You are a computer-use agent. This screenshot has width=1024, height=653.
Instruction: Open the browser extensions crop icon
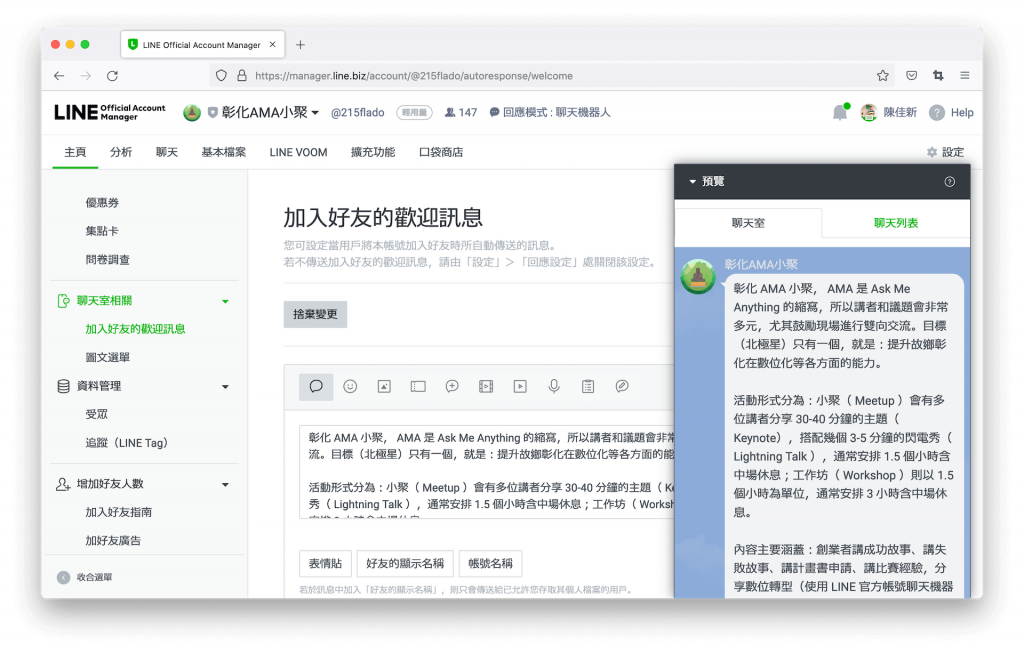coord(938,76)
